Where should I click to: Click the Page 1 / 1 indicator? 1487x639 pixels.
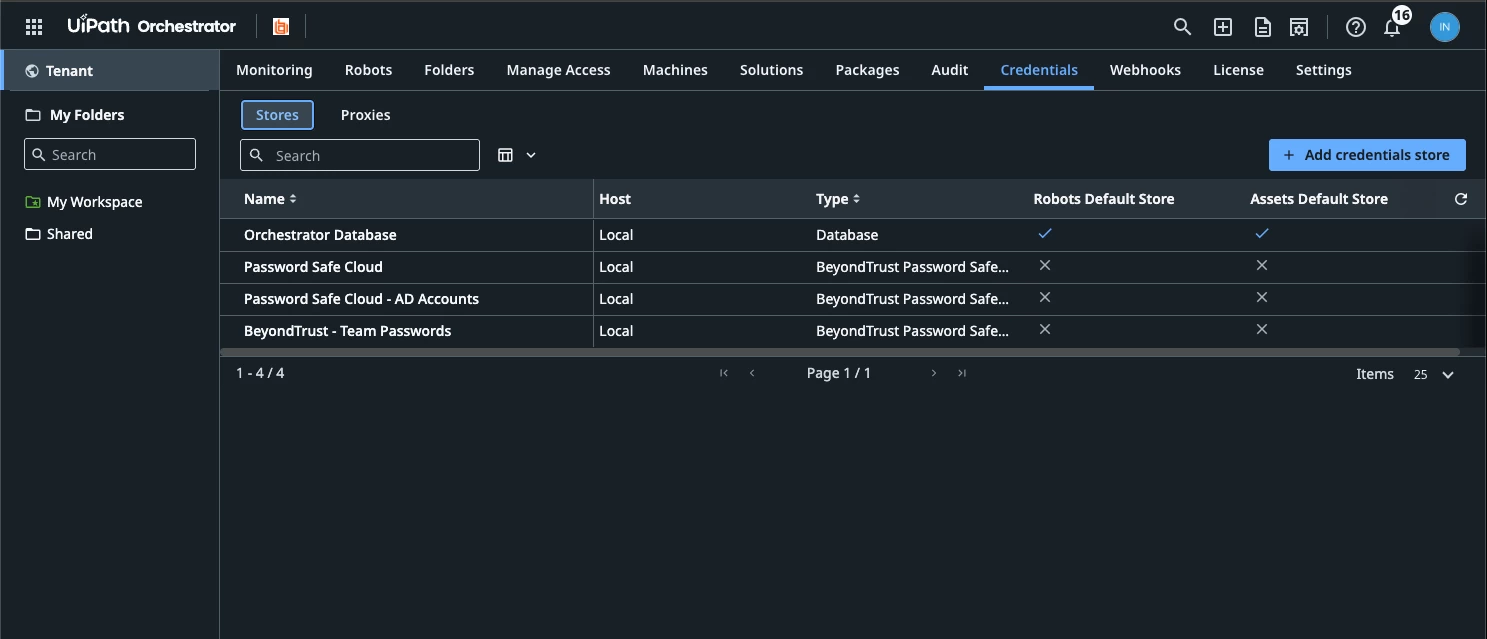[x=839, y=373]
